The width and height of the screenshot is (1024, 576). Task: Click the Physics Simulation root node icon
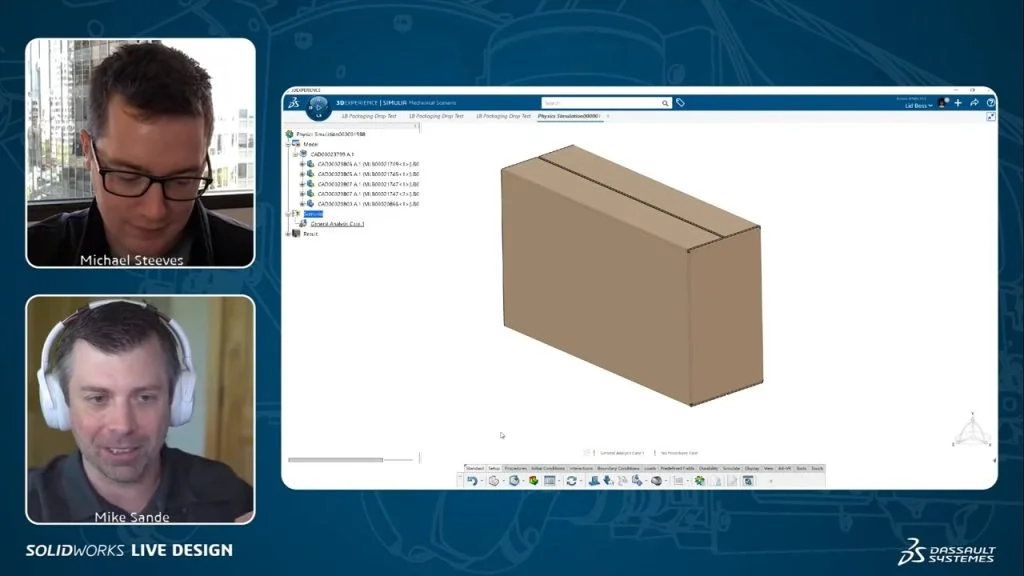click(289, 134)
